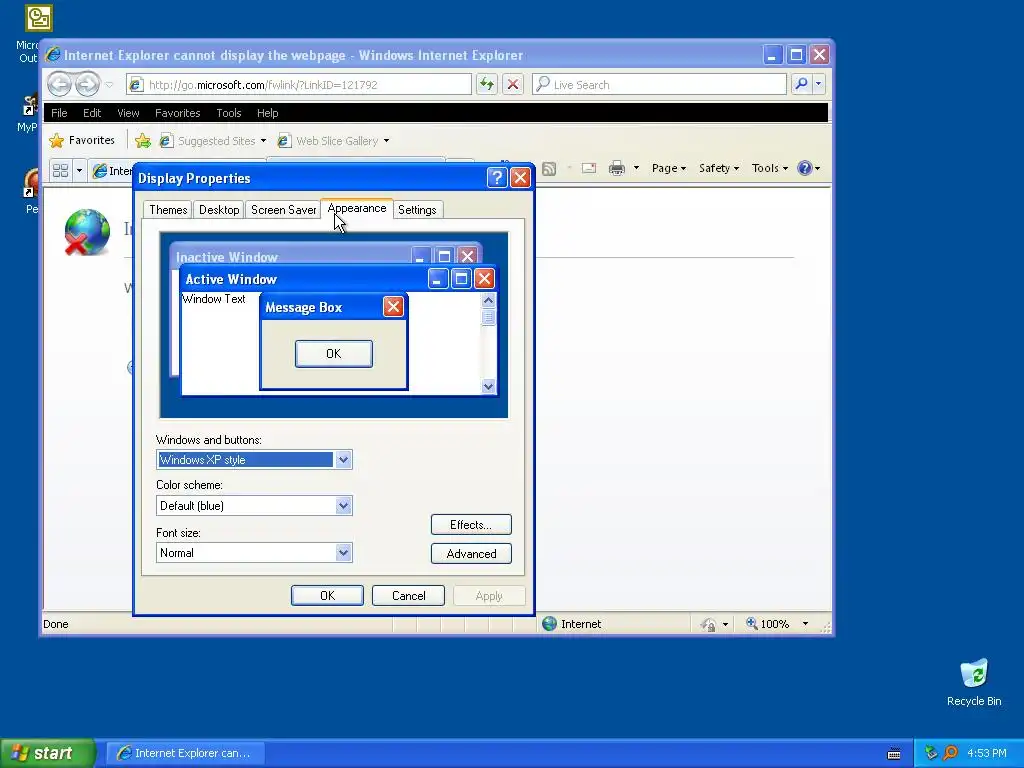The width and height of the screenshot is (1024, 768).
Task: Open the search provider dropdown arrow
Action: tap(818, 84)
